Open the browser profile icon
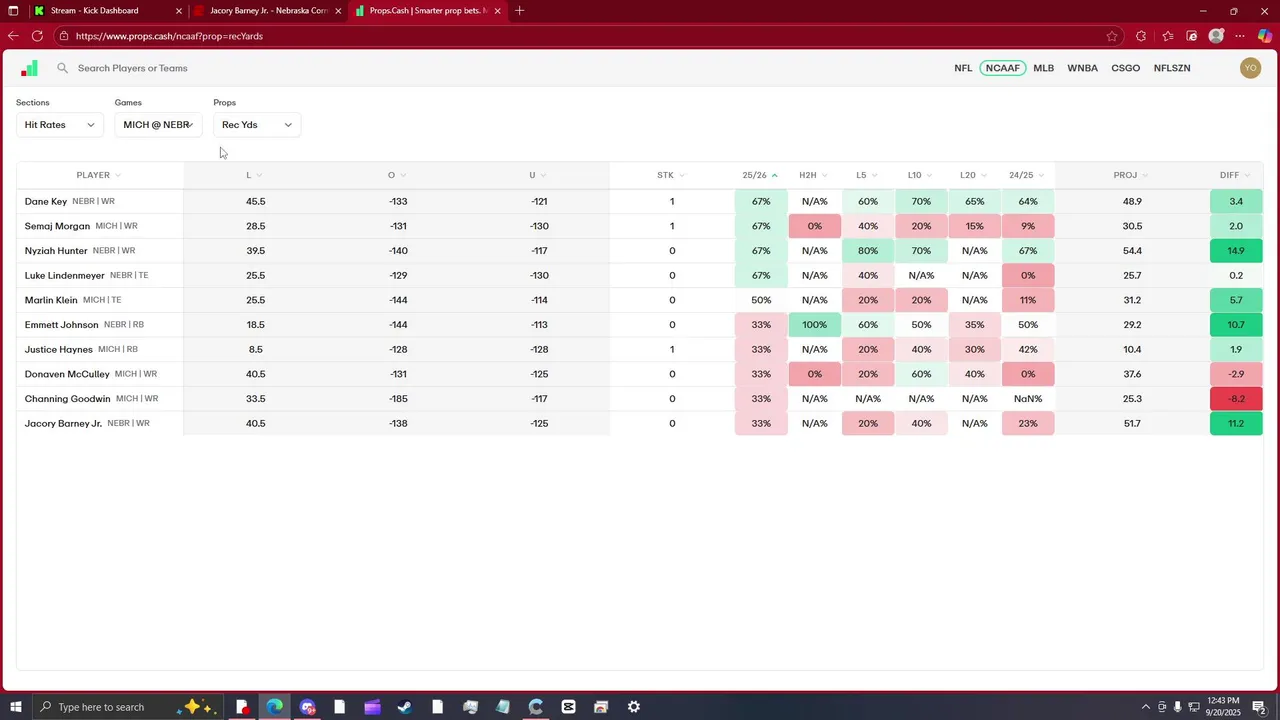The height and width of the screenshot is (720, 1280). click(x=1216, y=36)
